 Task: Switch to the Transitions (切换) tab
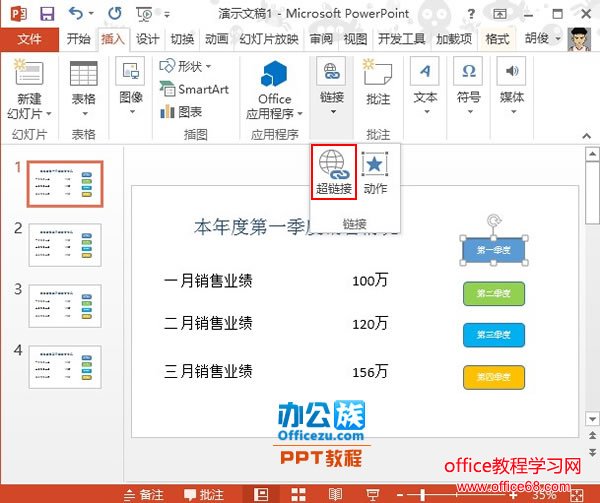tap(182, 39)
